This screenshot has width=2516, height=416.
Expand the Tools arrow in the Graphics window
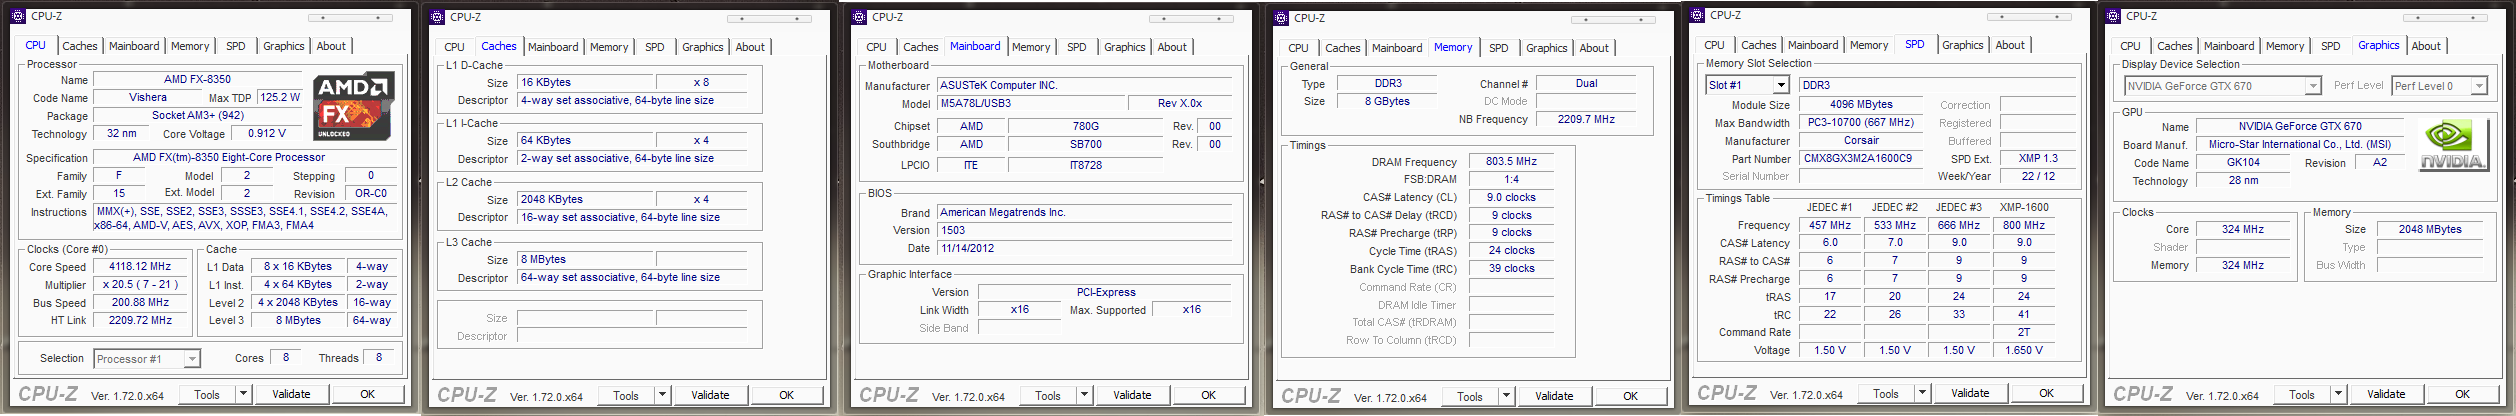point(2338,394)
